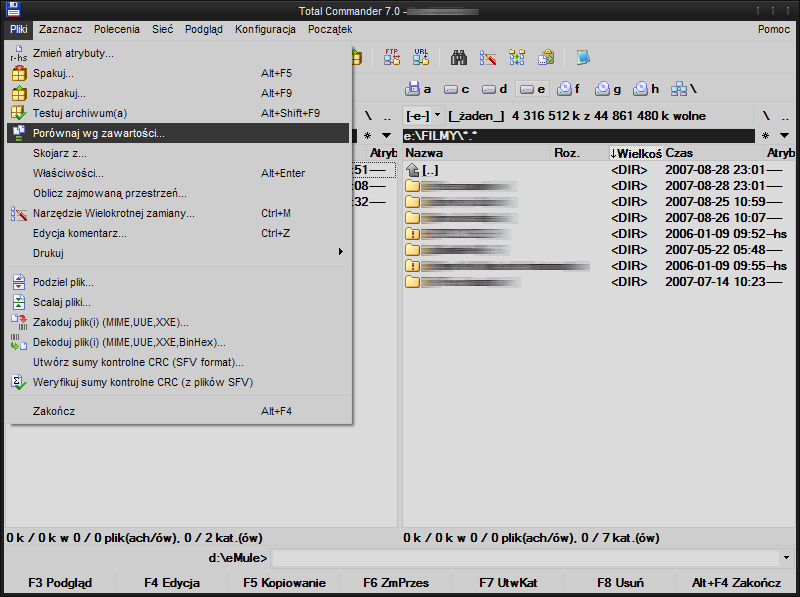Viewport: 800px width, 597px height.
Task: Open the command line history dropdown
Action: [x=786, y=558]
